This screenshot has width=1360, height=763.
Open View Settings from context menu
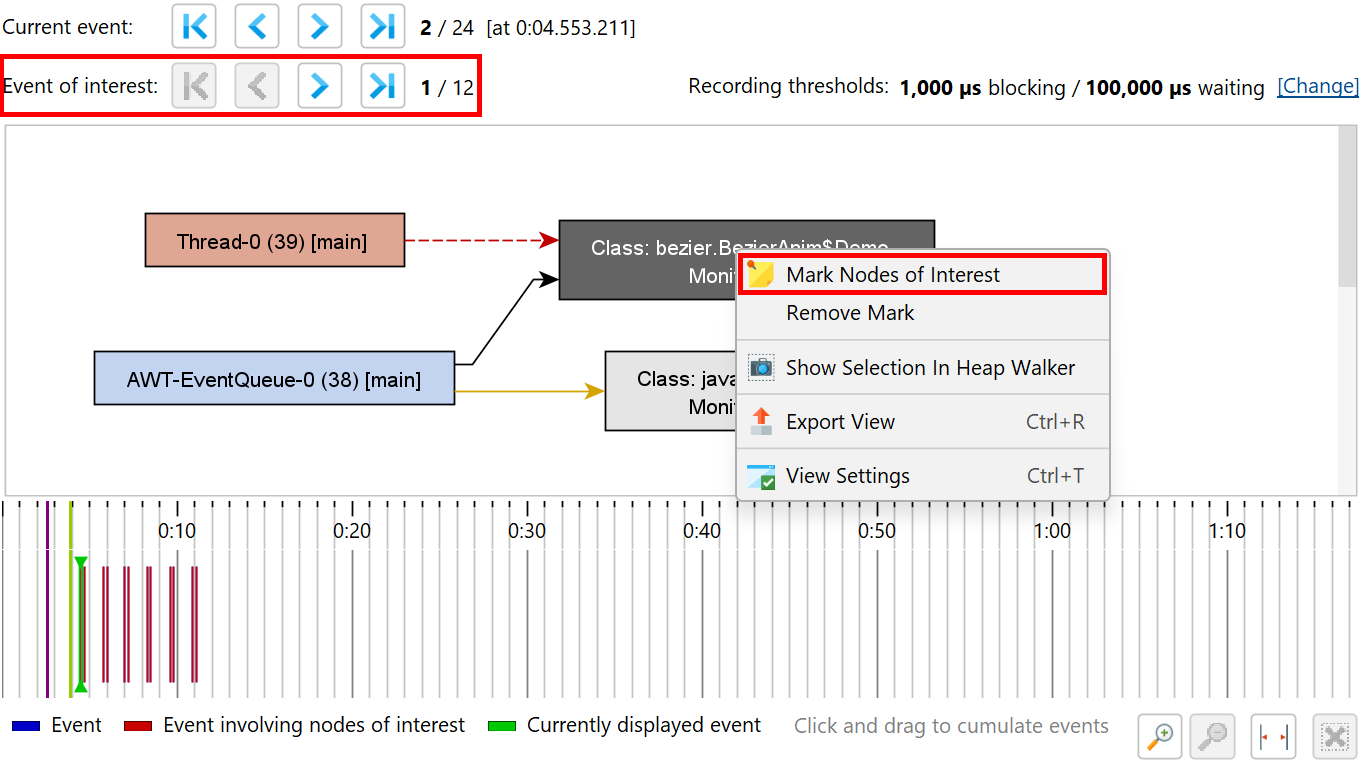click(922, 476)
